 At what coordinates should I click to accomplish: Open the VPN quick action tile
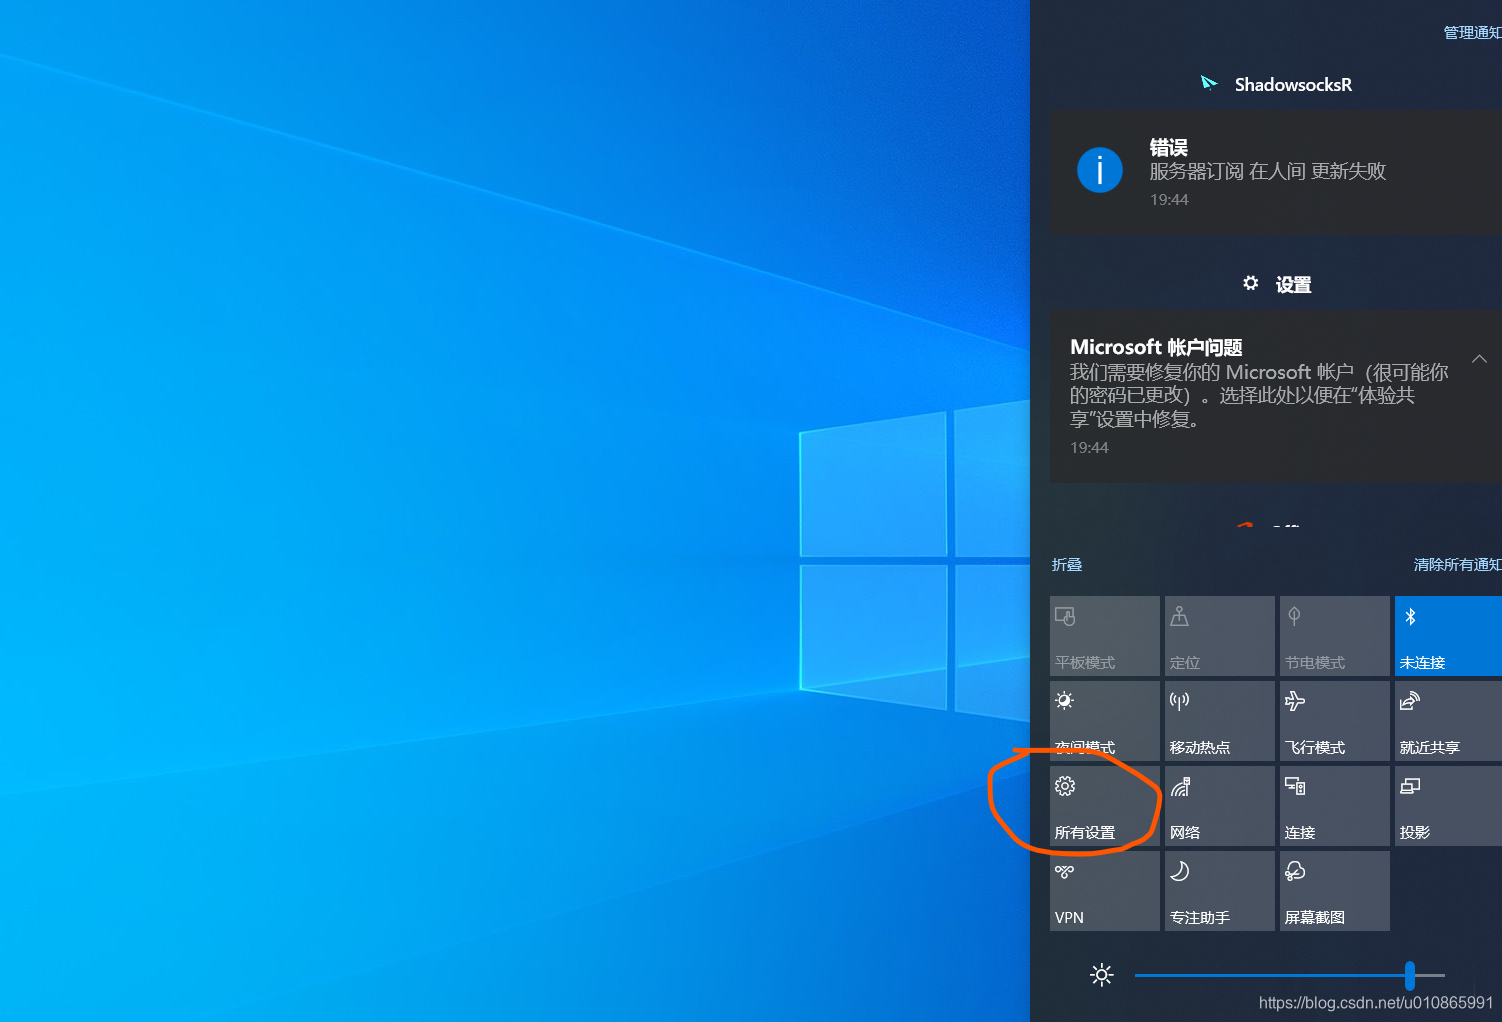(x=1105, y=891)
